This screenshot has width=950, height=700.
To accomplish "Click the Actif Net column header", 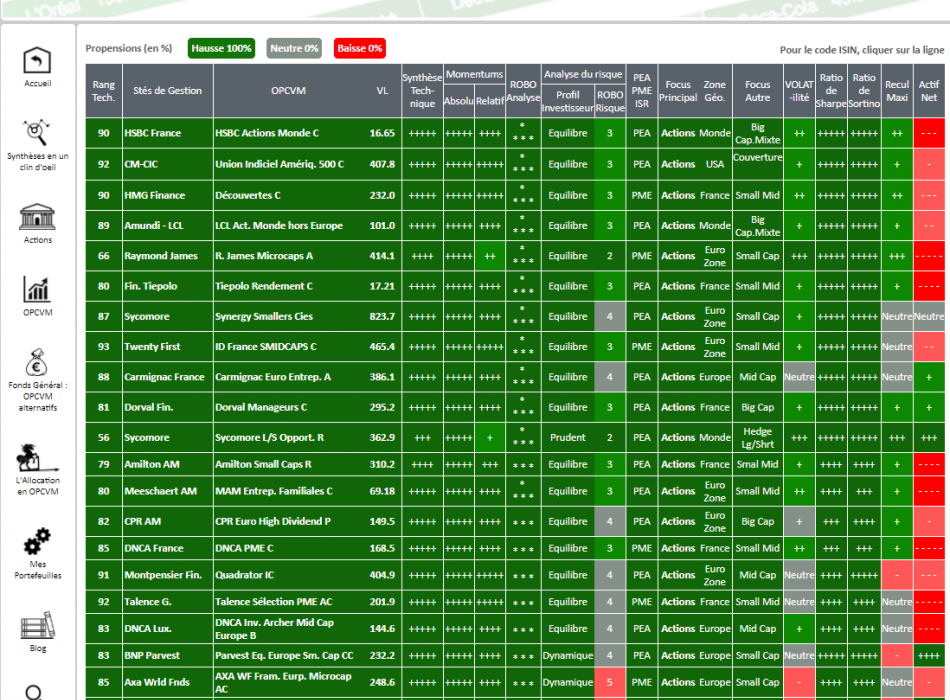I will click(929, 91).
